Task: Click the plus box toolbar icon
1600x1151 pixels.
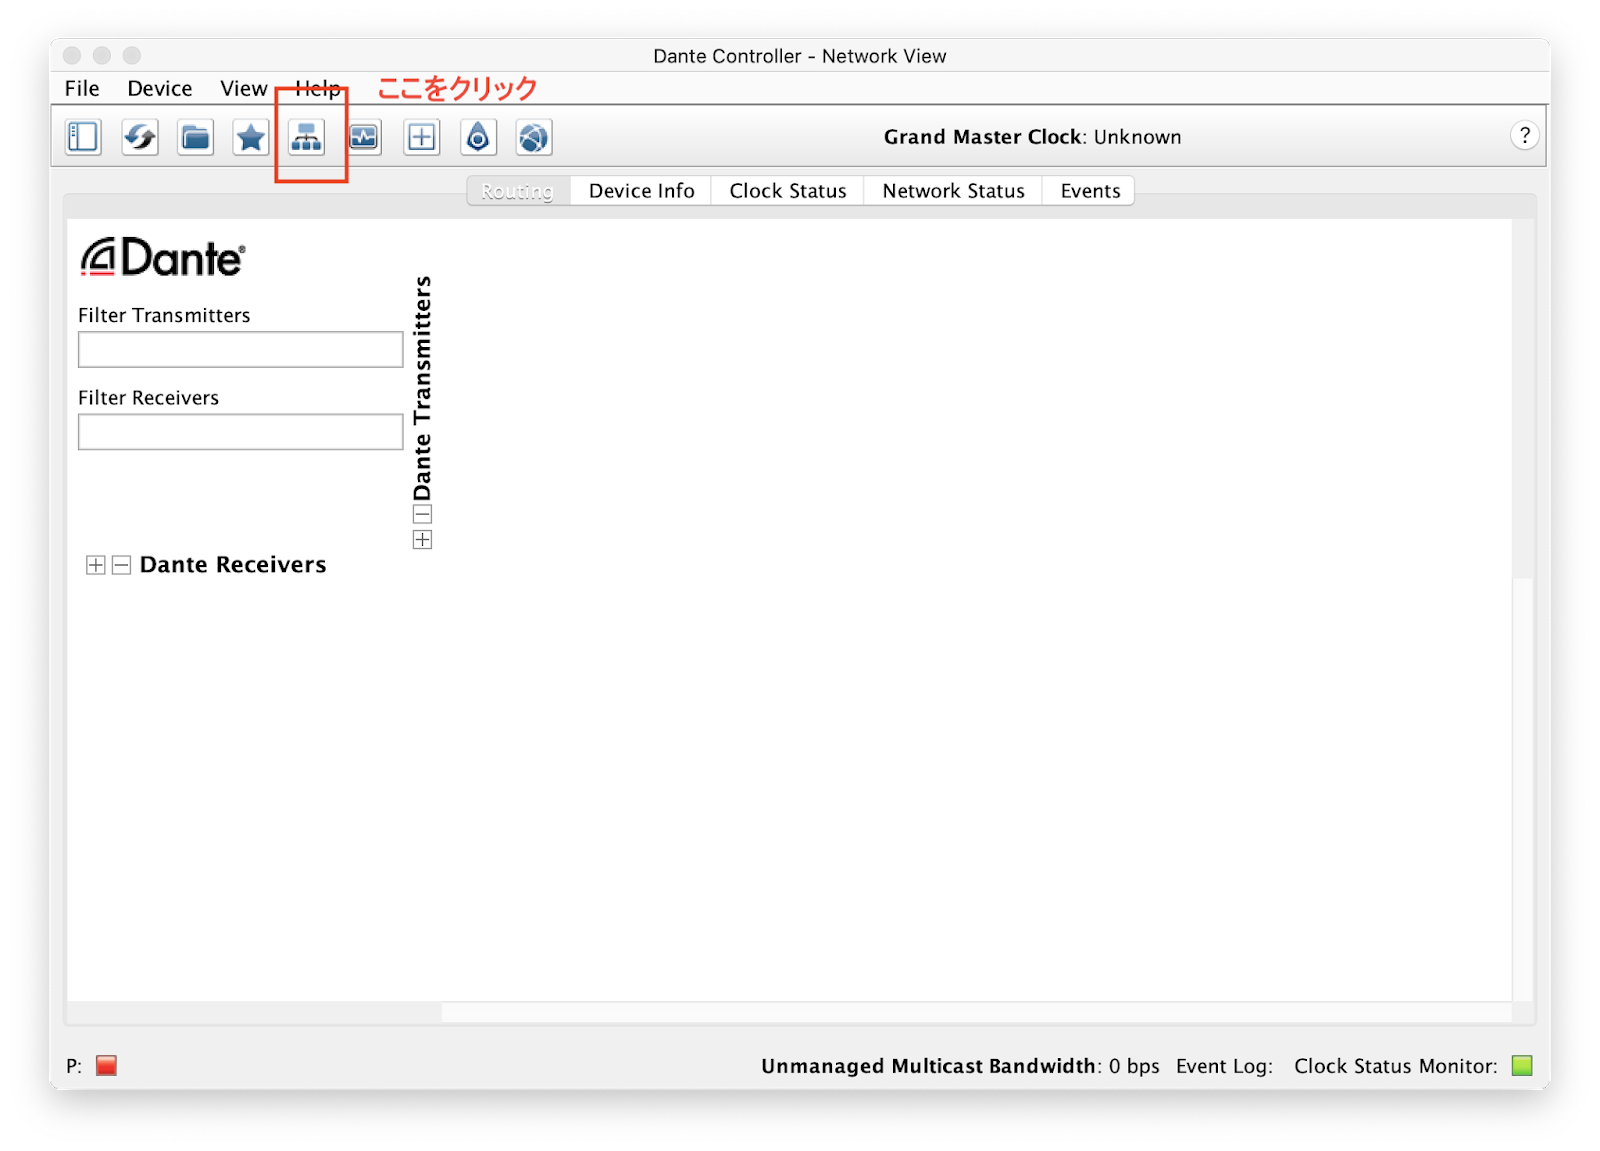Action: click(421, 137)
